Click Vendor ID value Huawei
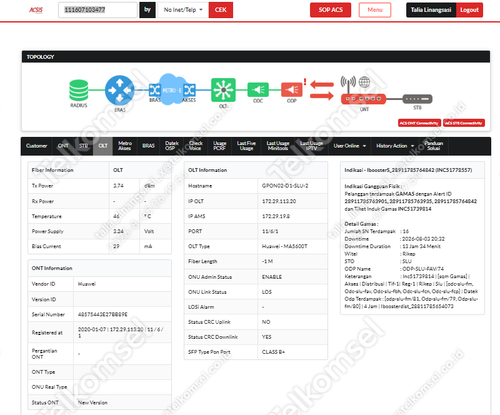500x415 pixels. pyautogui.click(x=87, y=284)
